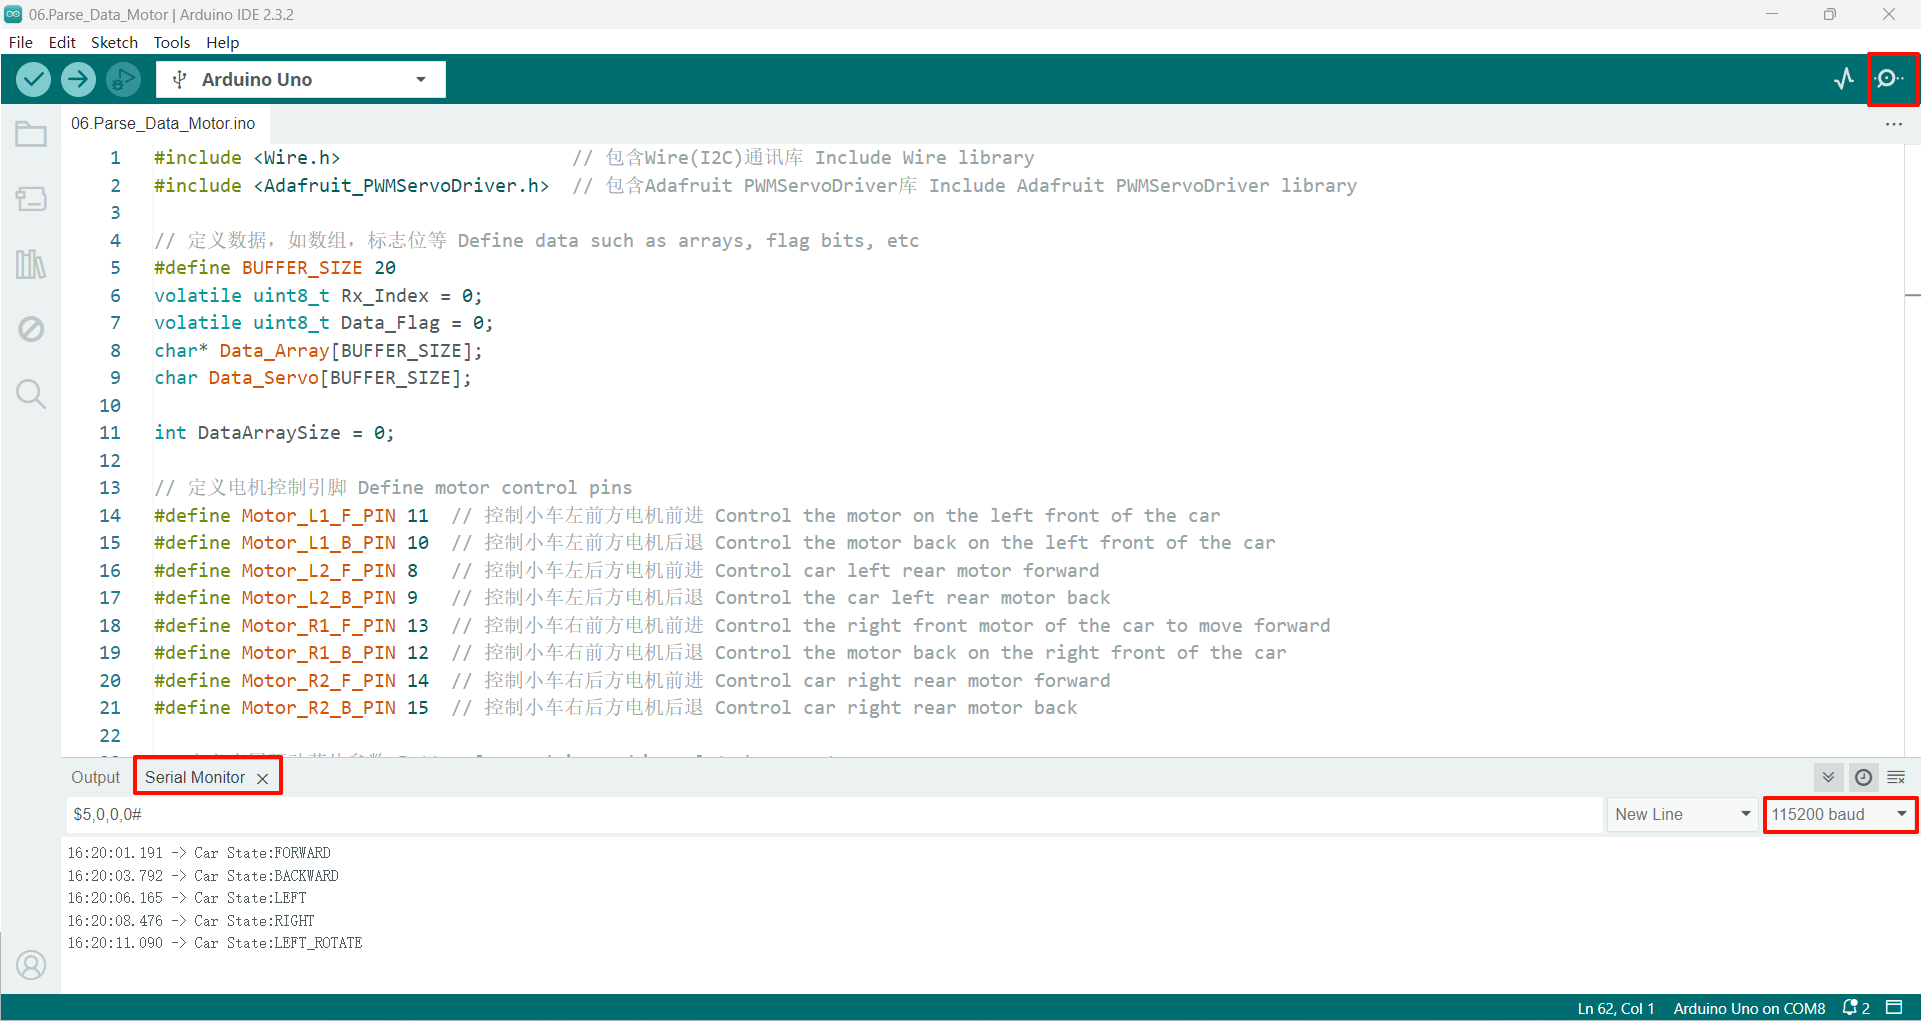Open the Library Manager books icon
This screenshot has height=1021, width=1921.
click(x=31, y=264)
